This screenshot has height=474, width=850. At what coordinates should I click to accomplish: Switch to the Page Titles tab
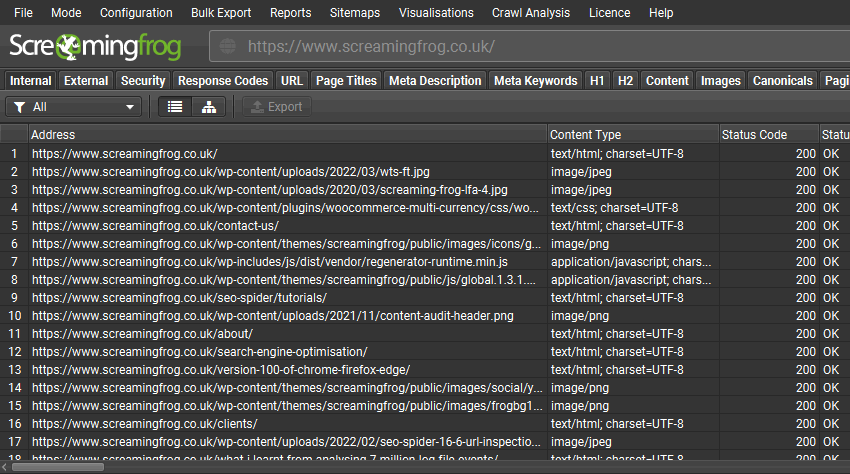tap(346, 81)
